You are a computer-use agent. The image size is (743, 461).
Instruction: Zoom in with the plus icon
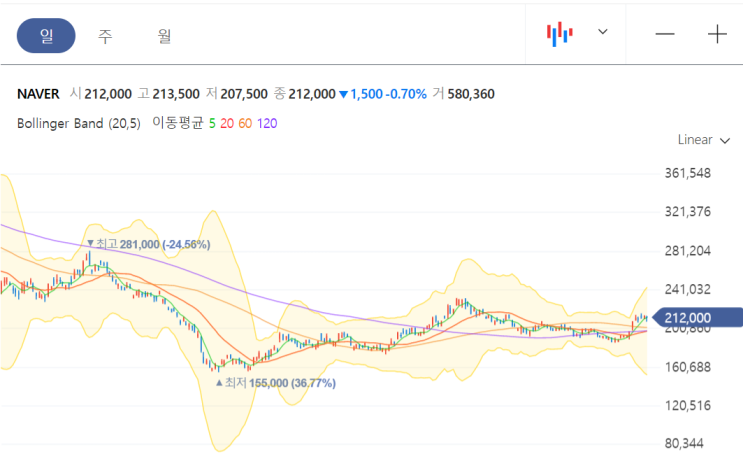pos(717,34)
